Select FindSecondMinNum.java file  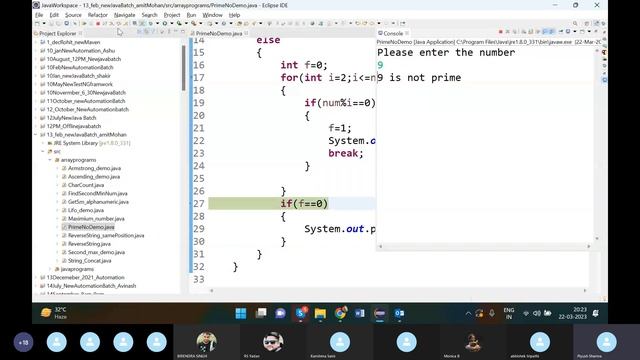(98, 193)
